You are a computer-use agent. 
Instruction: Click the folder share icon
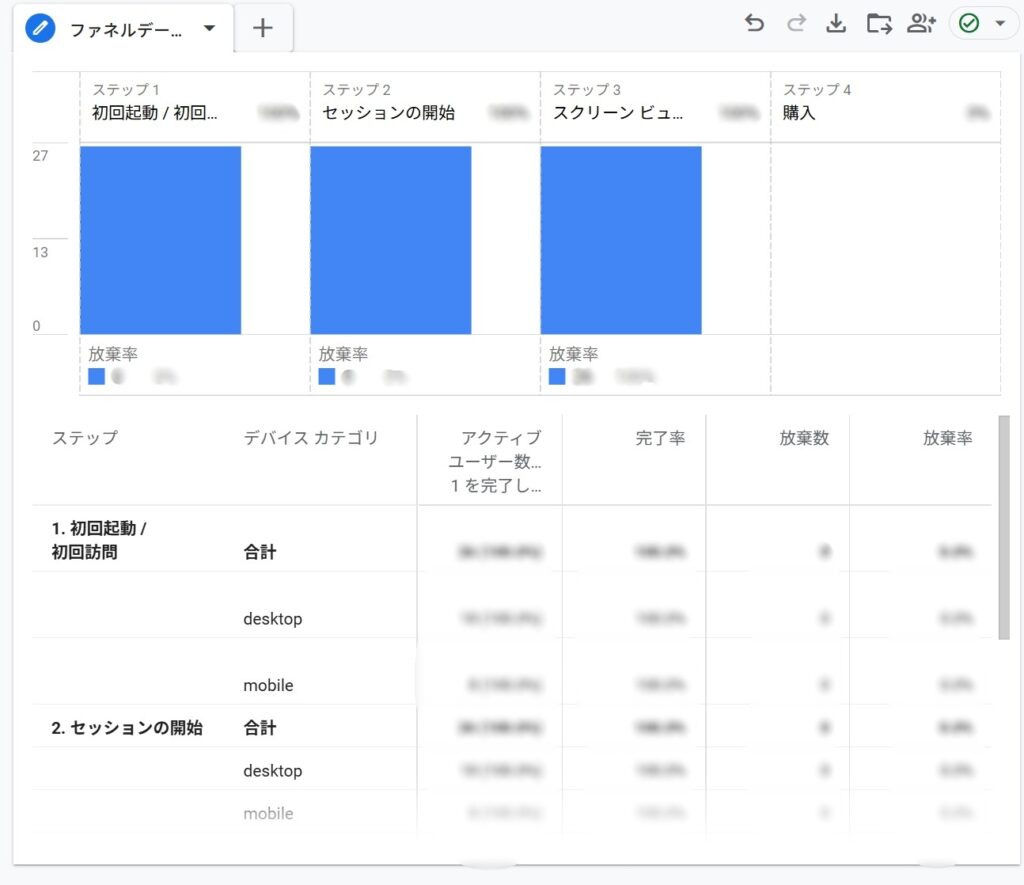pyautogui.click(x=879, y=24)
